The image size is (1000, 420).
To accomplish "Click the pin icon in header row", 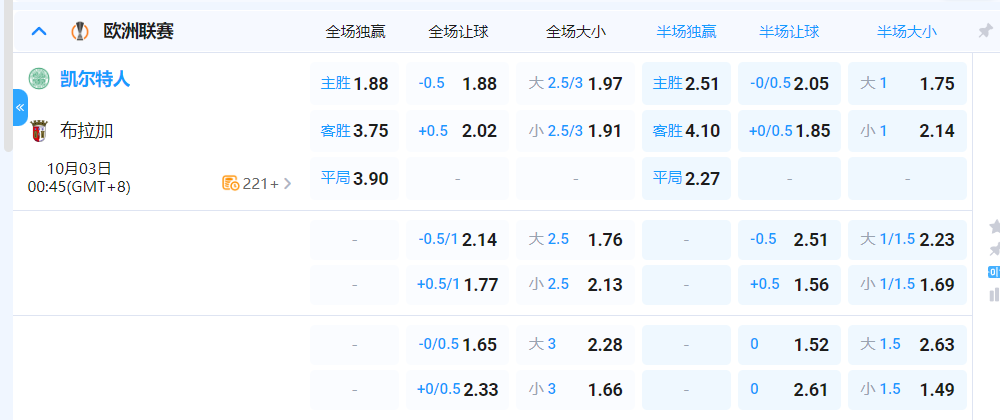I will coord(984,32).
